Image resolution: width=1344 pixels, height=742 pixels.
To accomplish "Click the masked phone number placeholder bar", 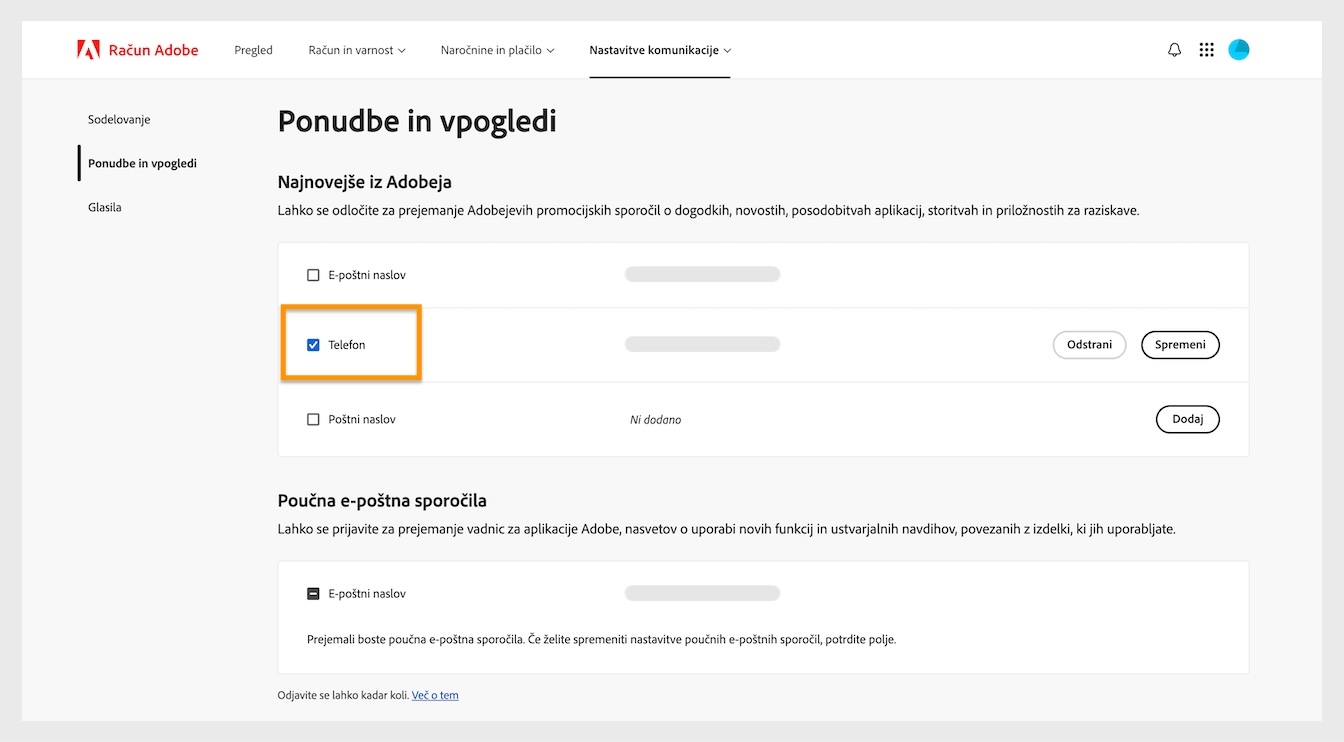I will click(x=702, y=343).
